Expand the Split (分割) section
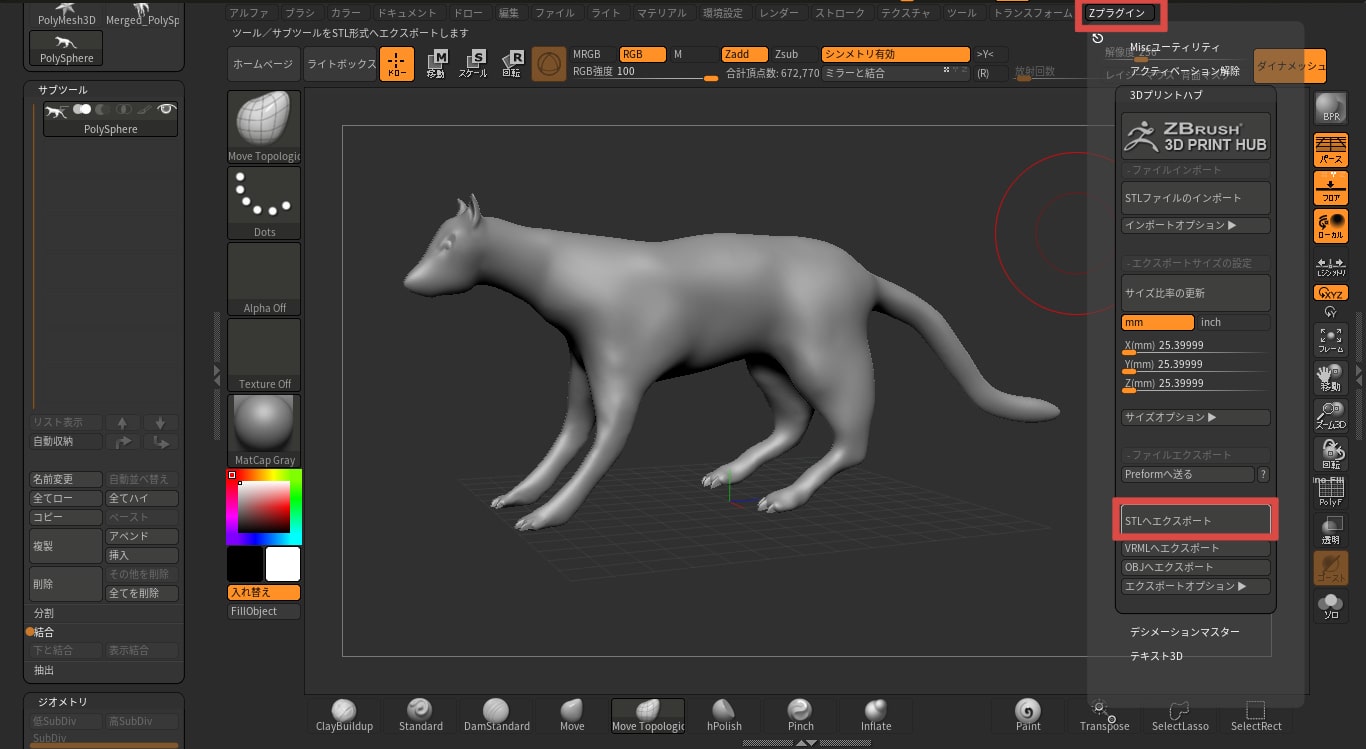This screenshot has width=1366, height=749. 44,613
